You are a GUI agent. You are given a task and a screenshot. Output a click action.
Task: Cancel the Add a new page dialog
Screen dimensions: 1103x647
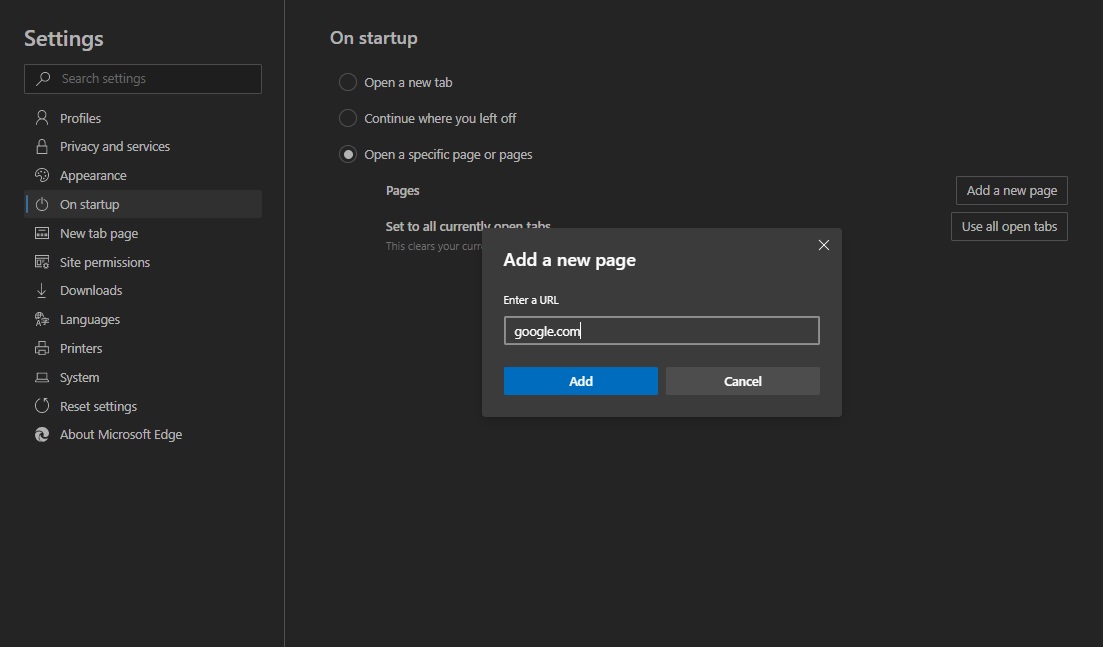coord(742,381)
